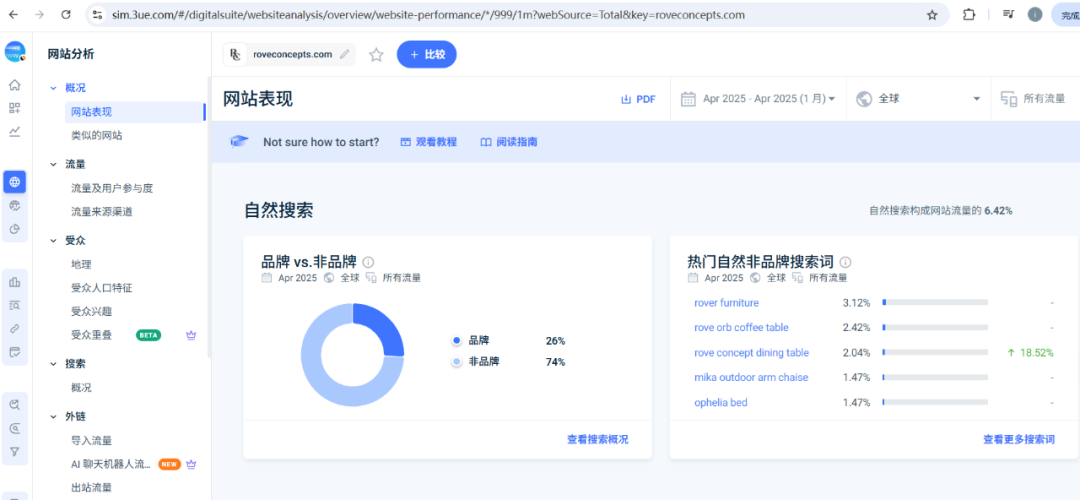Click 查看更多搜索词 link
The height and width of the screenshot is (500, 1080).
click(1019, 439)
